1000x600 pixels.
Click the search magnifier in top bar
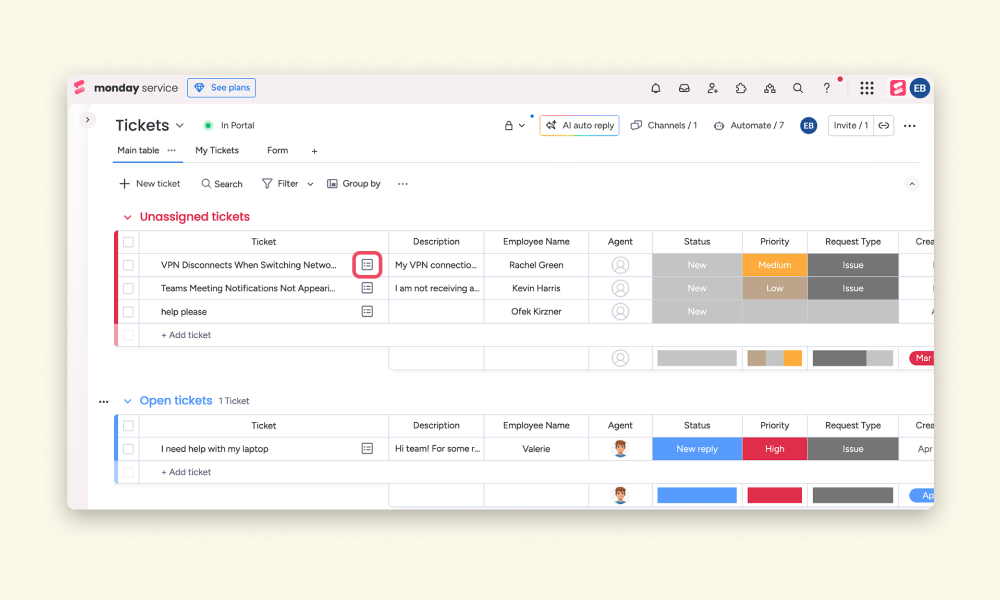pyautogui.click(x=798, y=88)
